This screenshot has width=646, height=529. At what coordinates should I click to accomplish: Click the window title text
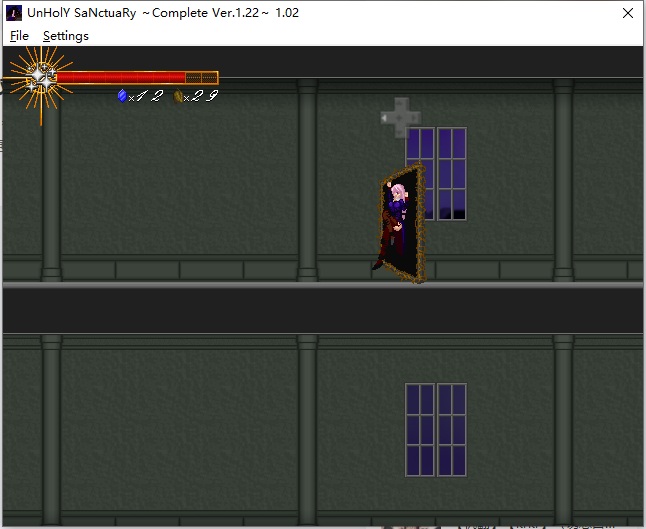[x=163, y=13]
